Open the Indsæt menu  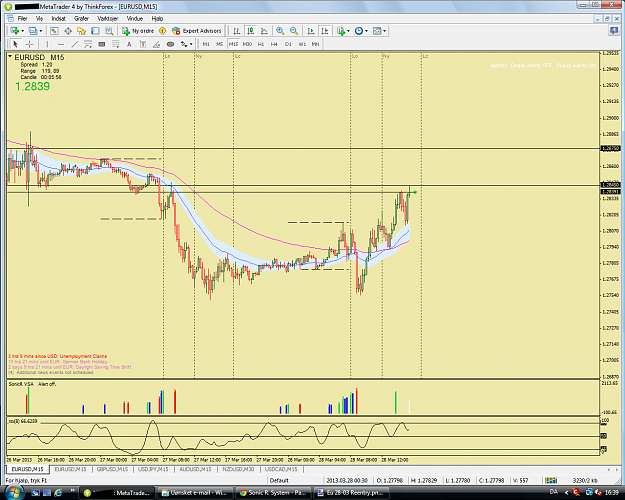58,18
